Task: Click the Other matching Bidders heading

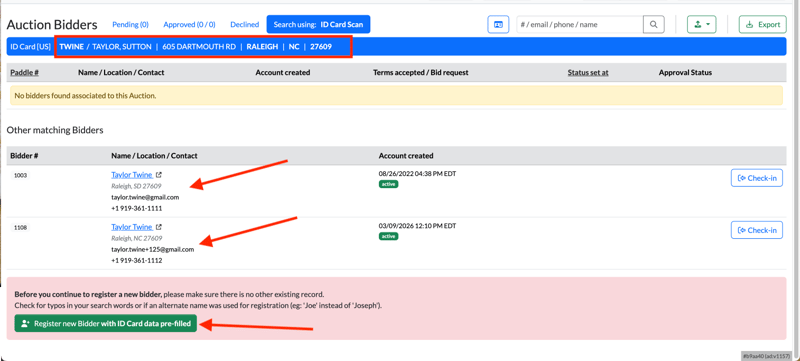Action: click(55, 130)
